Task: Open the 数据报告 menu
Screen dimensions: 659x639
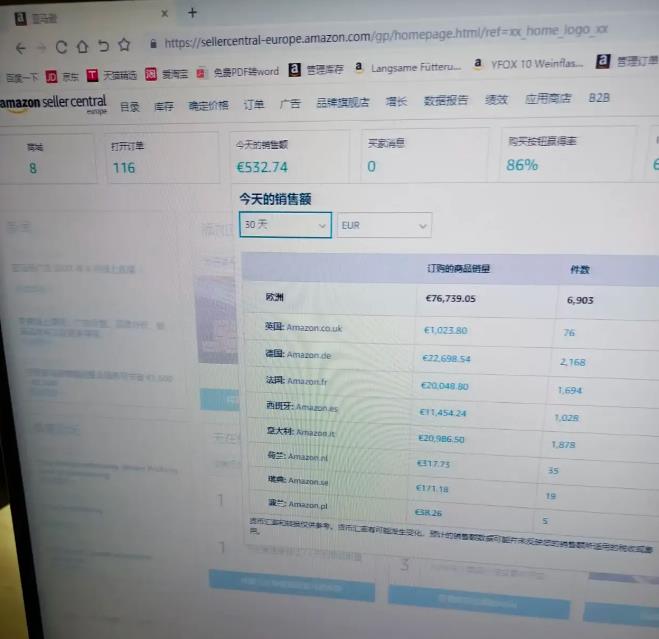Action: coord(446,100)
